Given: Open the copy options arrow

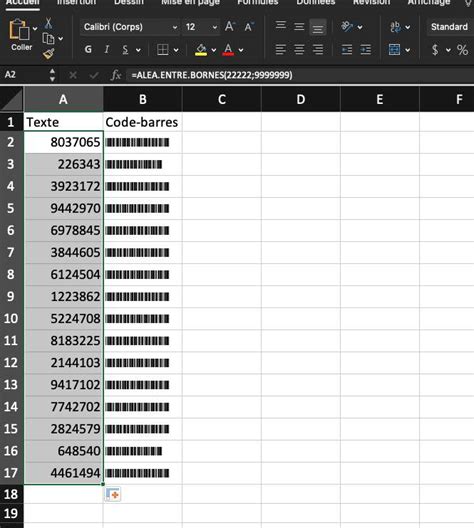Looking at the screenshot, I should click(x=61, y=39).
